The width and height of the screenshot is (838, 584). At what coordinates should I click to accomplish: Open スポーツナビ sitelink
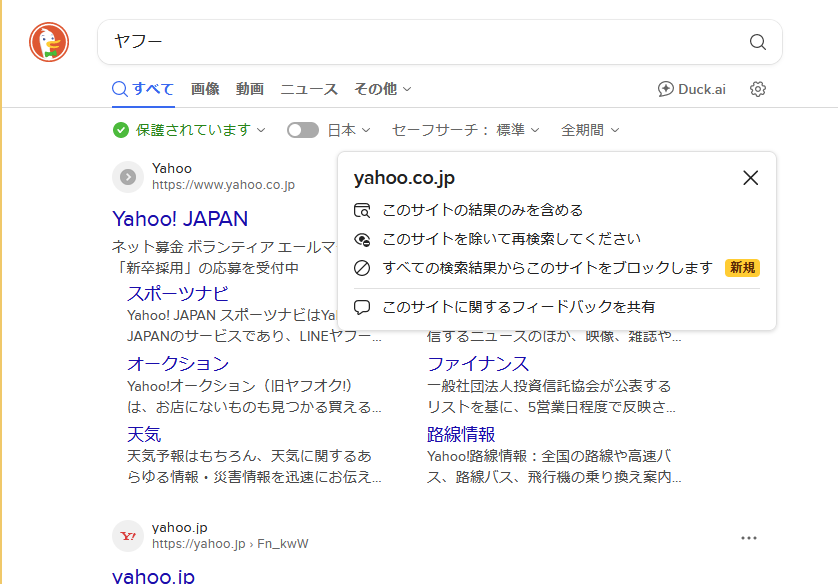(x=178, y=293)
